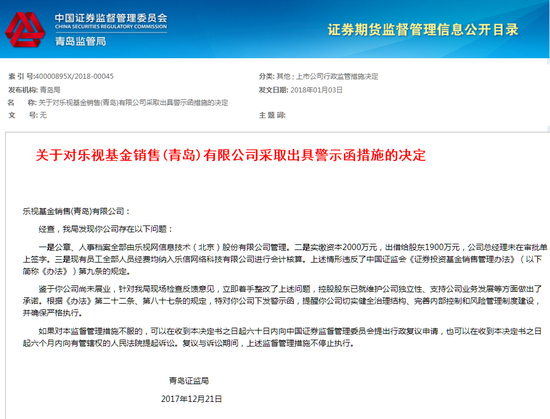Screen dimensions: 550x419
Task: Click the English CHINA SECURITIES REGULATORY COMMISSION text
Action: pos(111,27)
